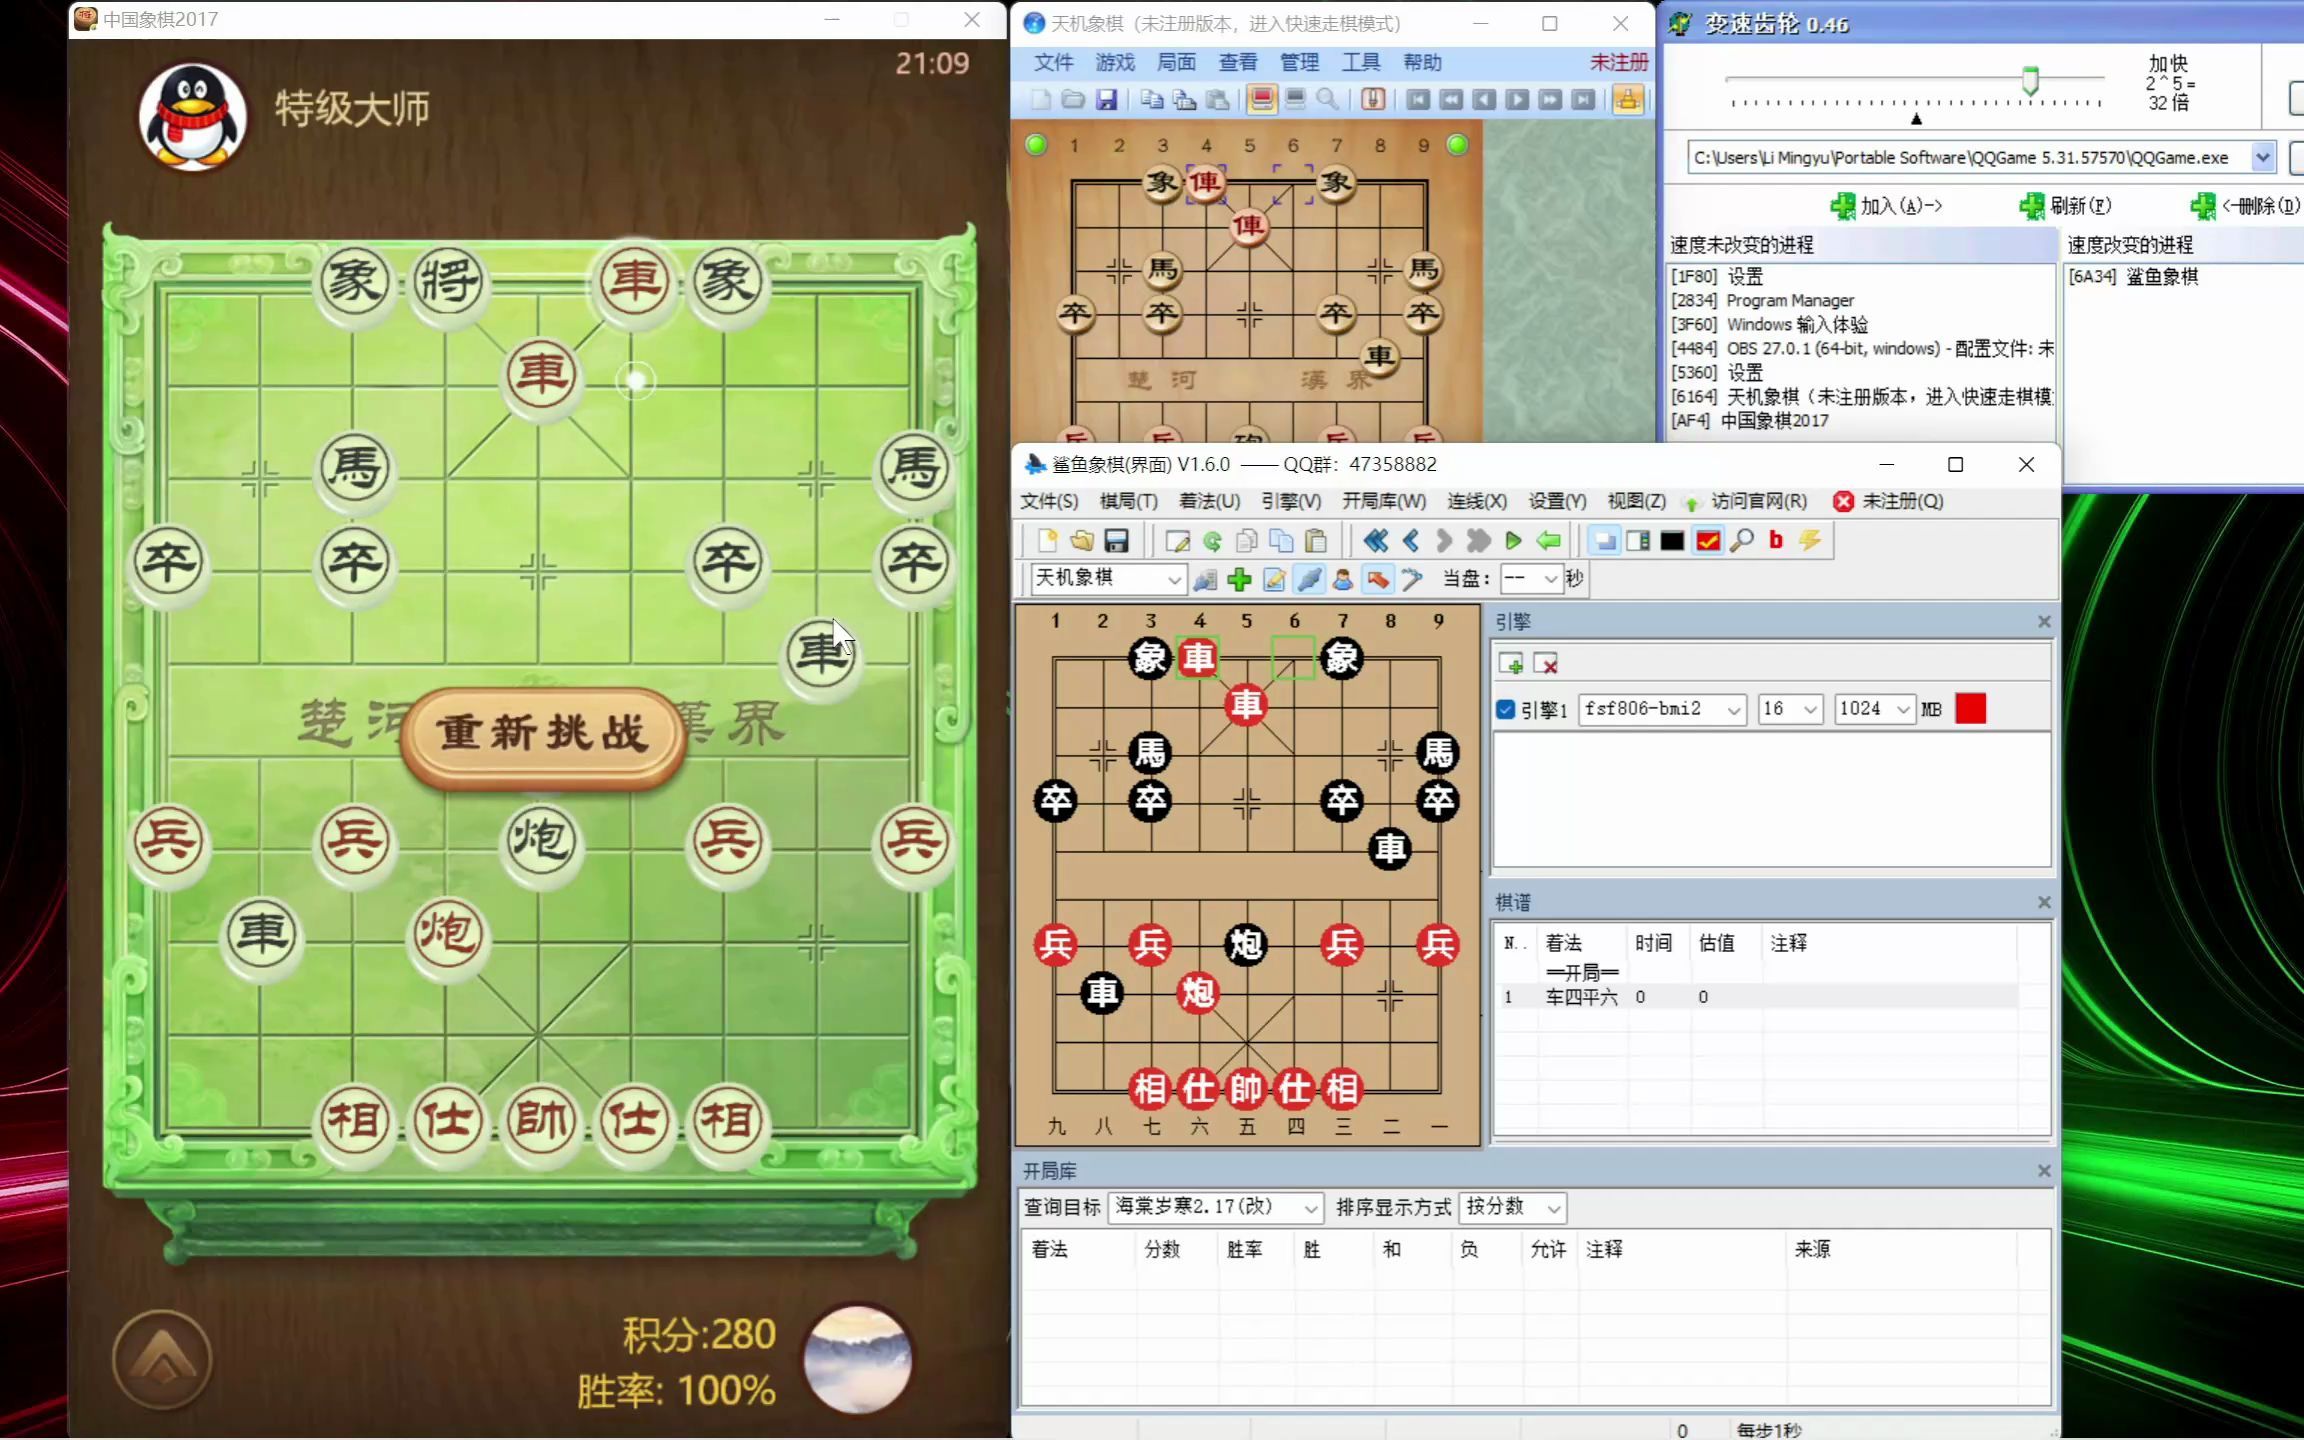Open file folder icon in 鲨鱼象棋 toolbar
2304x1440 pixels.
coord(1081,541)
